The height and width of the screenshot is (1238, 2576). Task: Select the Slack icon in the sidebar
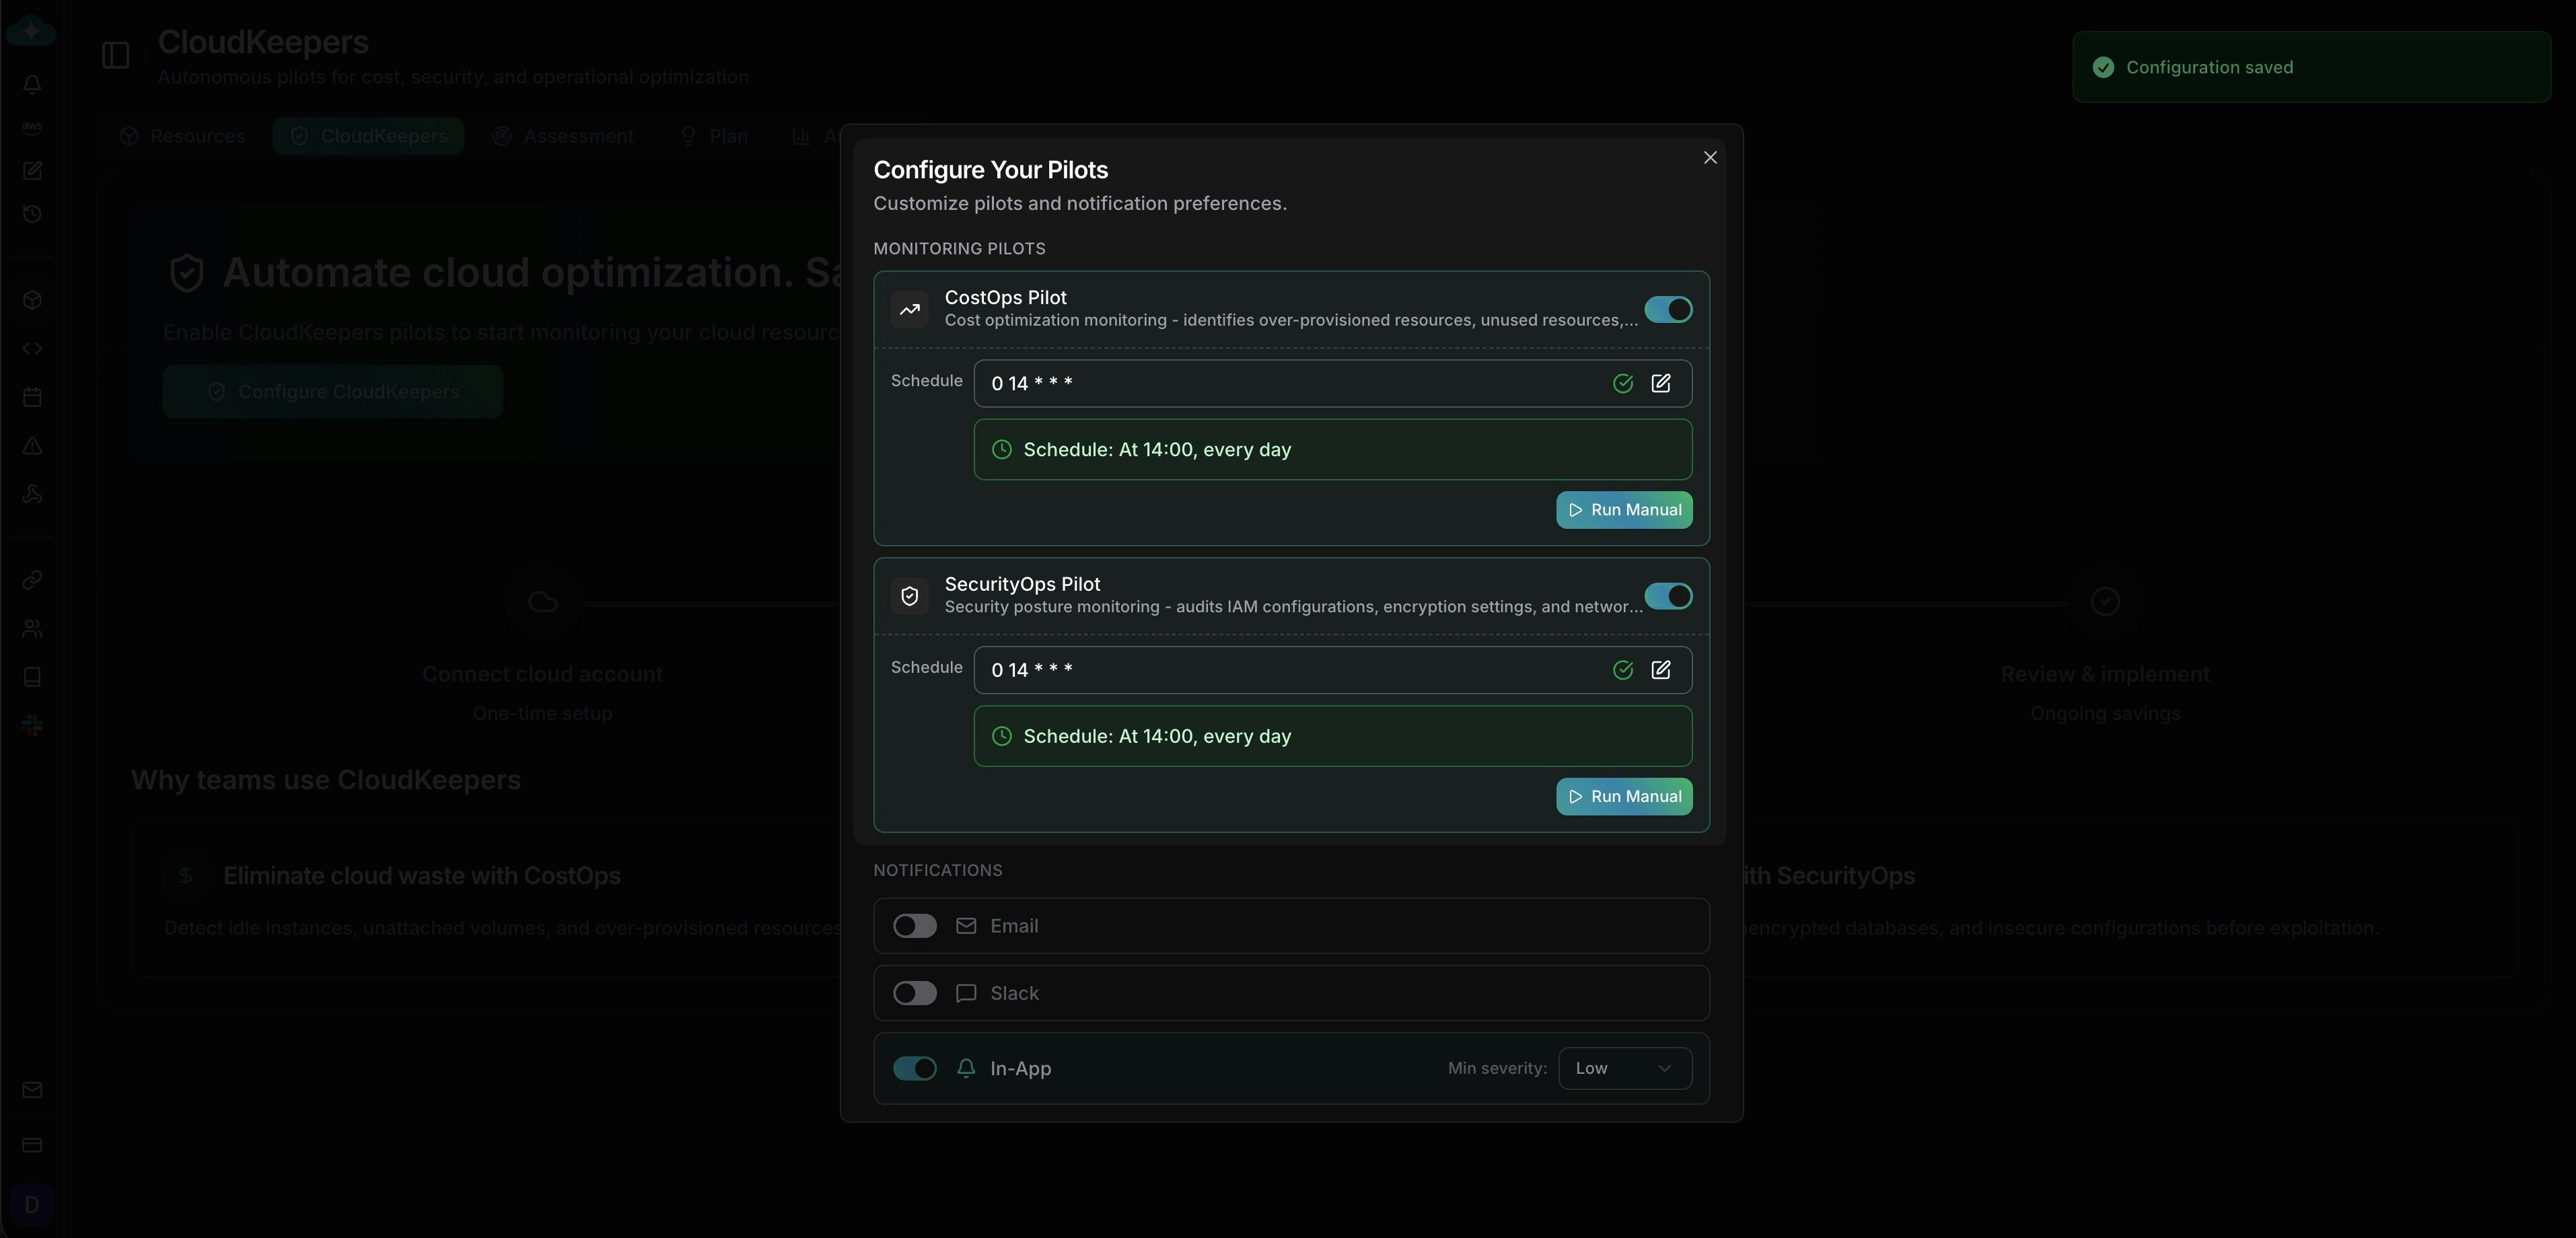(31, 725)
